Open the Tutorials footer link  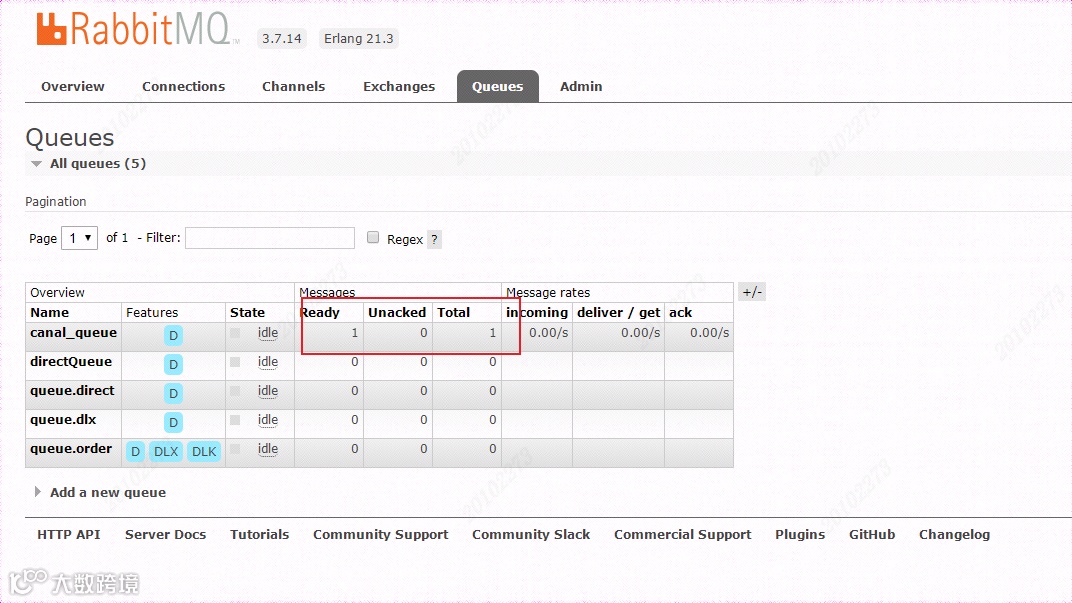point(259,535)
